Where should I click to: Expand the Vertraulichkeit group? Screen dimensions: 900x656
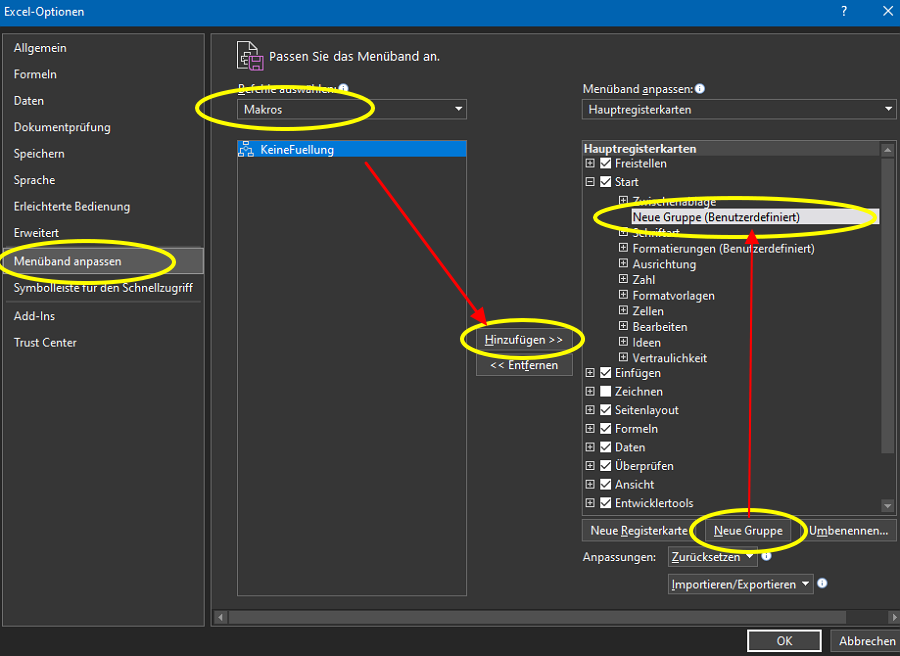point(623,358)
